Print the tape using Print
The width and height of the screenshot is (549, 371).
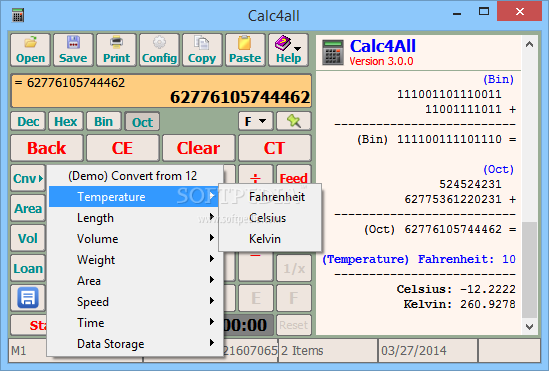[x=116, y=50]
